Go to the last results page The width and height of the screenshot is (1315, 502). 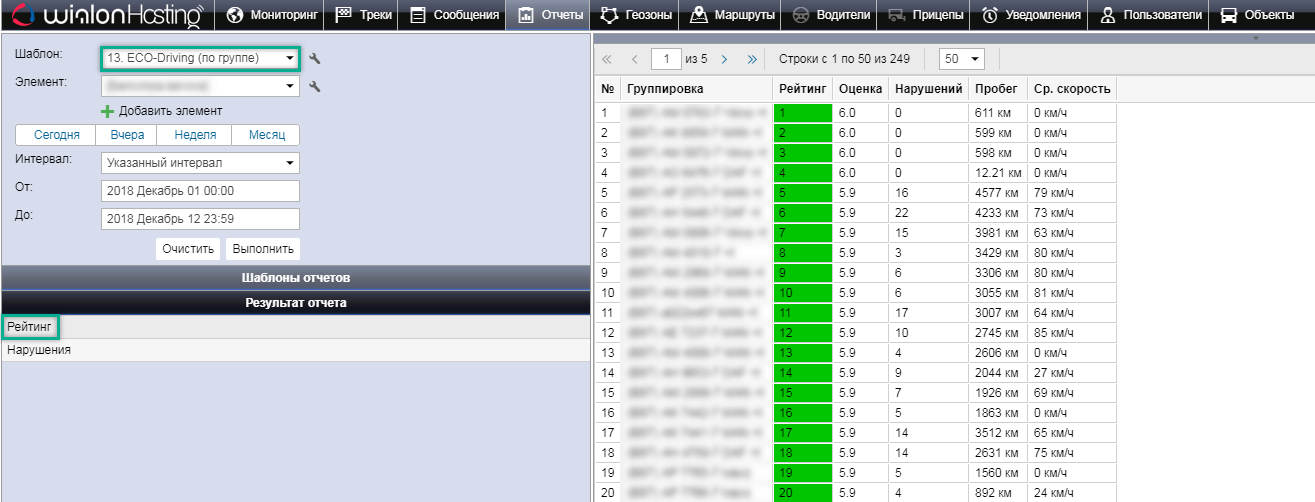(752, 59)
